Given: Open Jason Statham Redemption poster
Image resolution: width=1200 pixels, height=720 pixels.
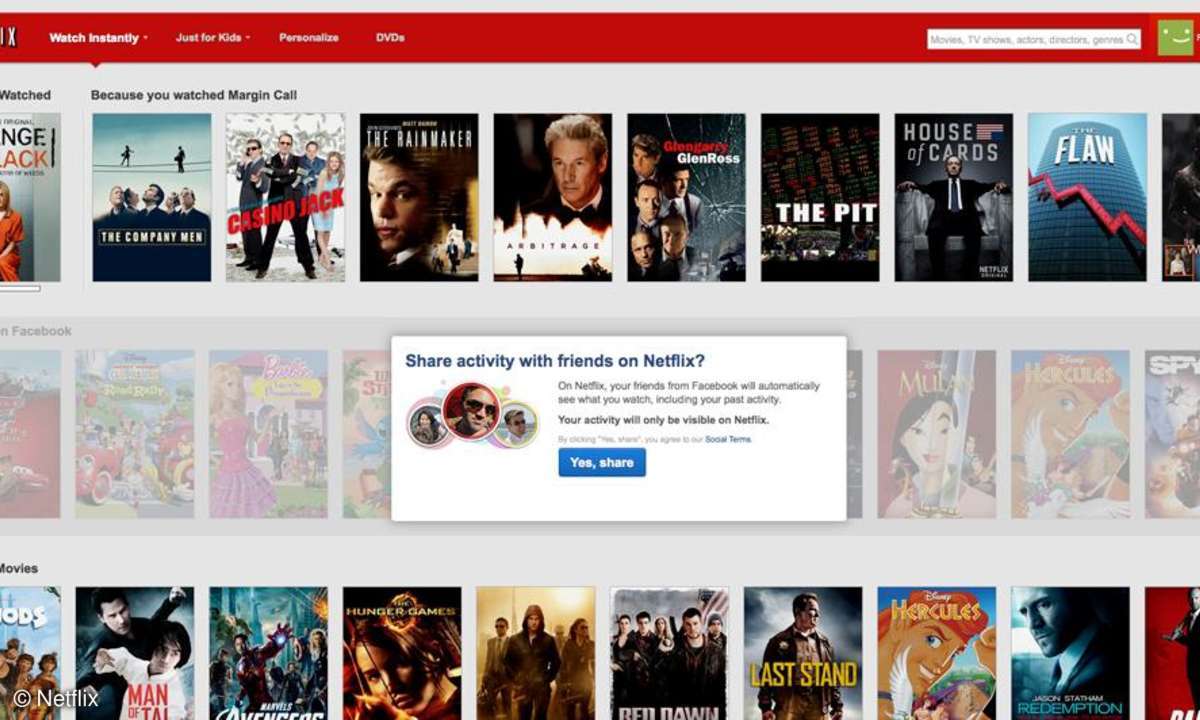Looking at the screenshot, I should pyautogui.click(x=1070, y=653).
